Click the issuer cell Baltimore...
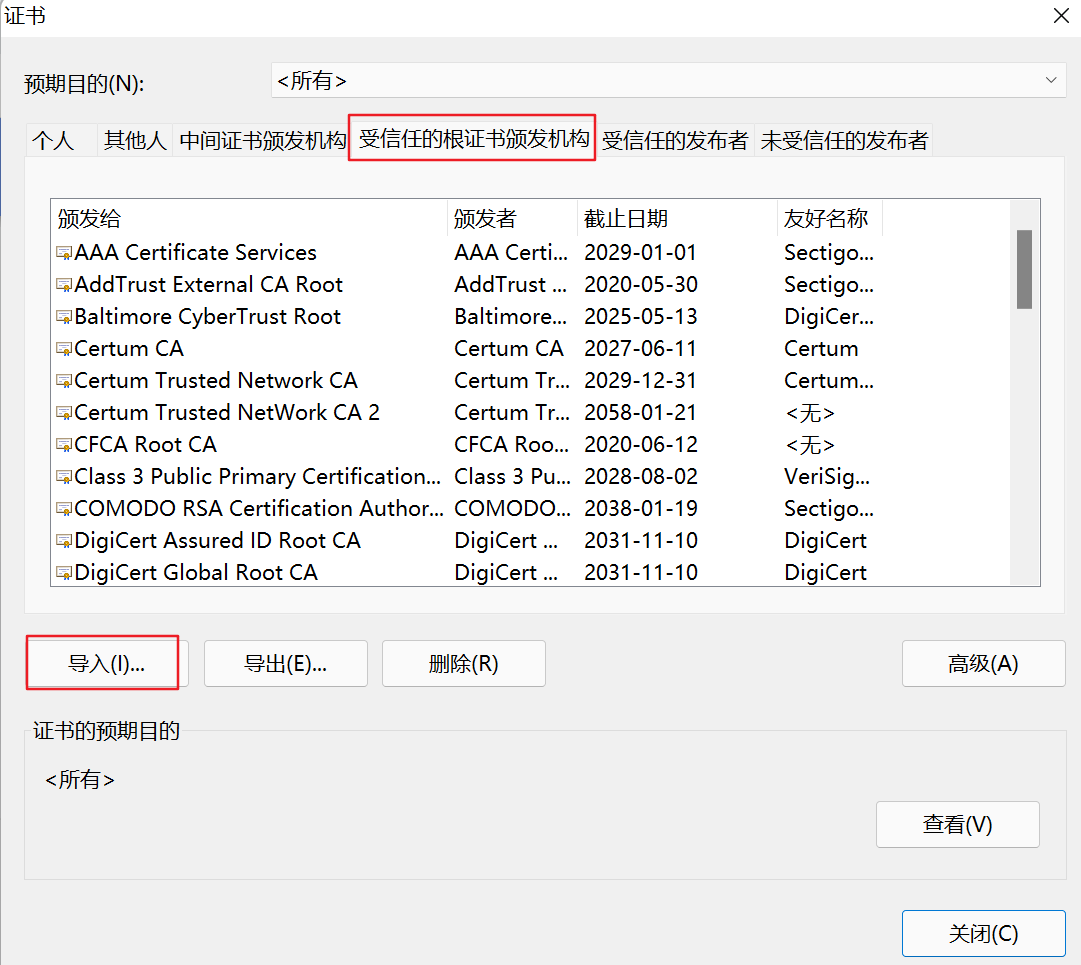The image size is (1081, 965). 511,317
